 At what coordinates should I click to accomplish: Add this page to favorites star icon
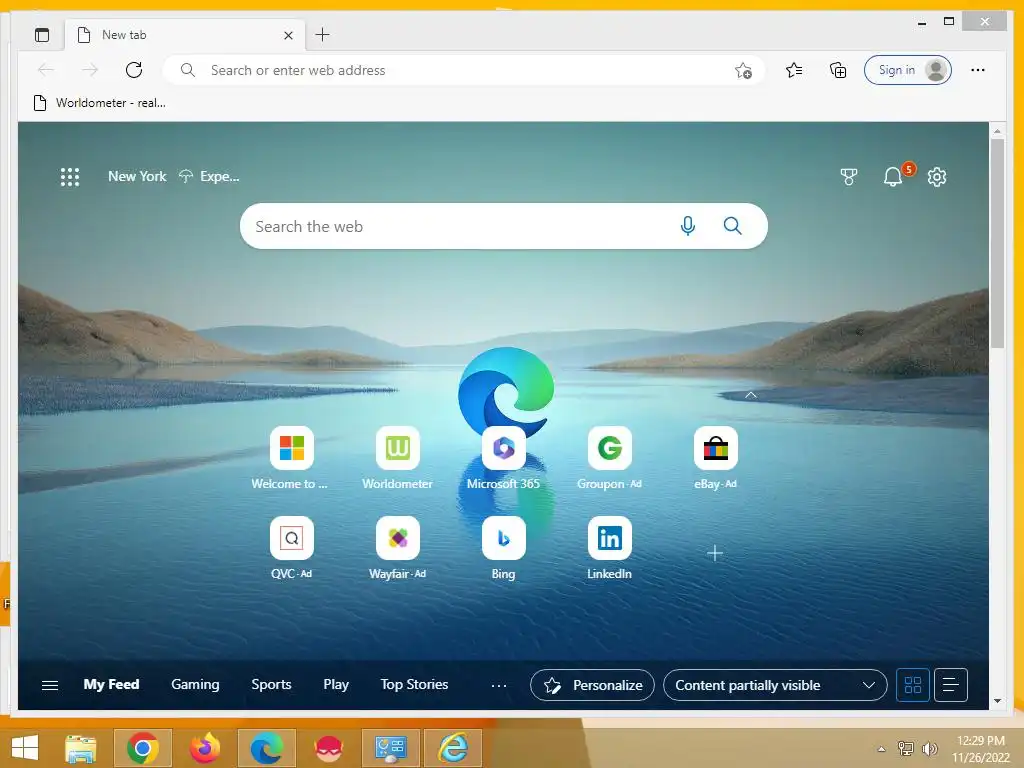pos(743,71)
